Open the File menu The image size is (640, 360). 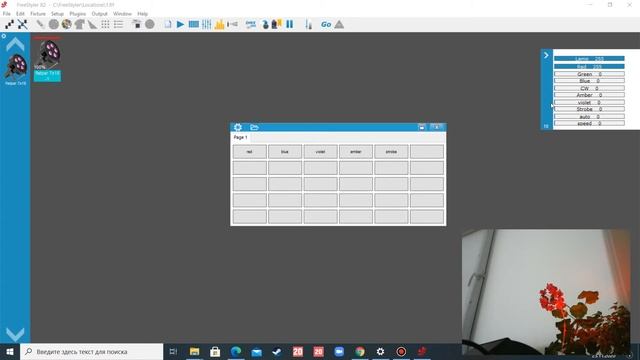(x=7, y=14)
